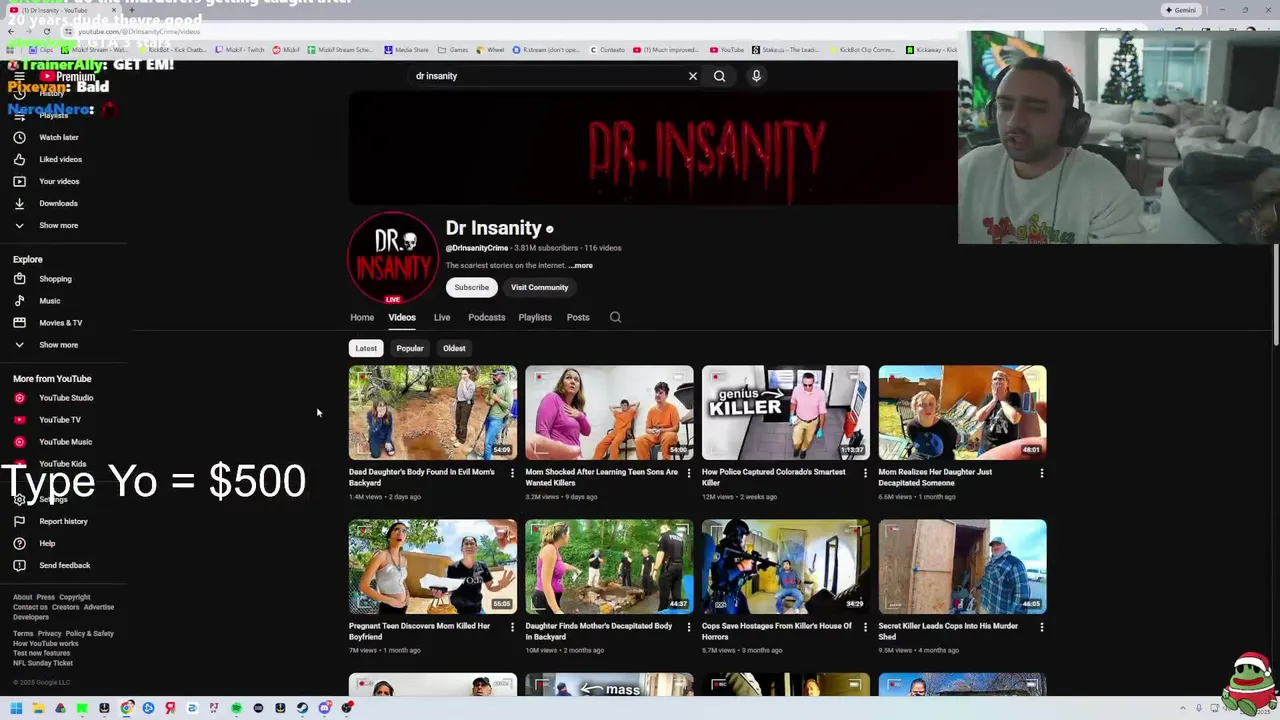Screen dimensions: 1280x720
Task: Play the genius KILLER thumbnail video
Action: [786, 412]
